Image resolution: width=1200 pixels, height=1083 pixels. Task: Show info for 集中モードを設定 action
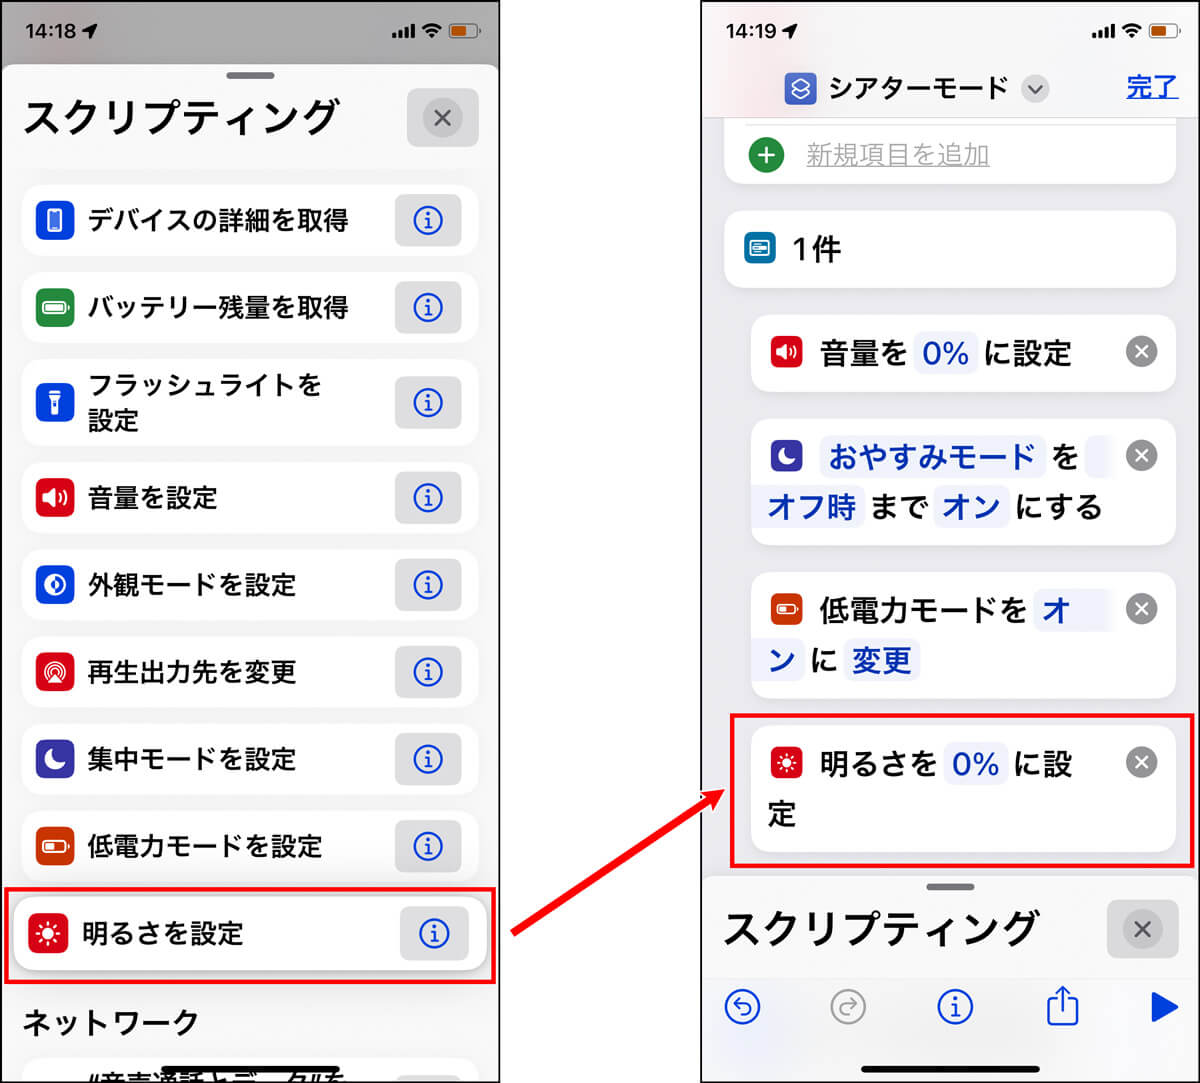[x=428, y=759]
